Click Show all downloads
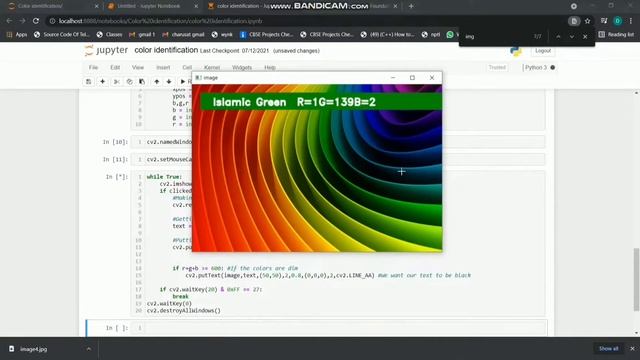The height and width of the screenshot is (360, 640). [x=609, y=349]
